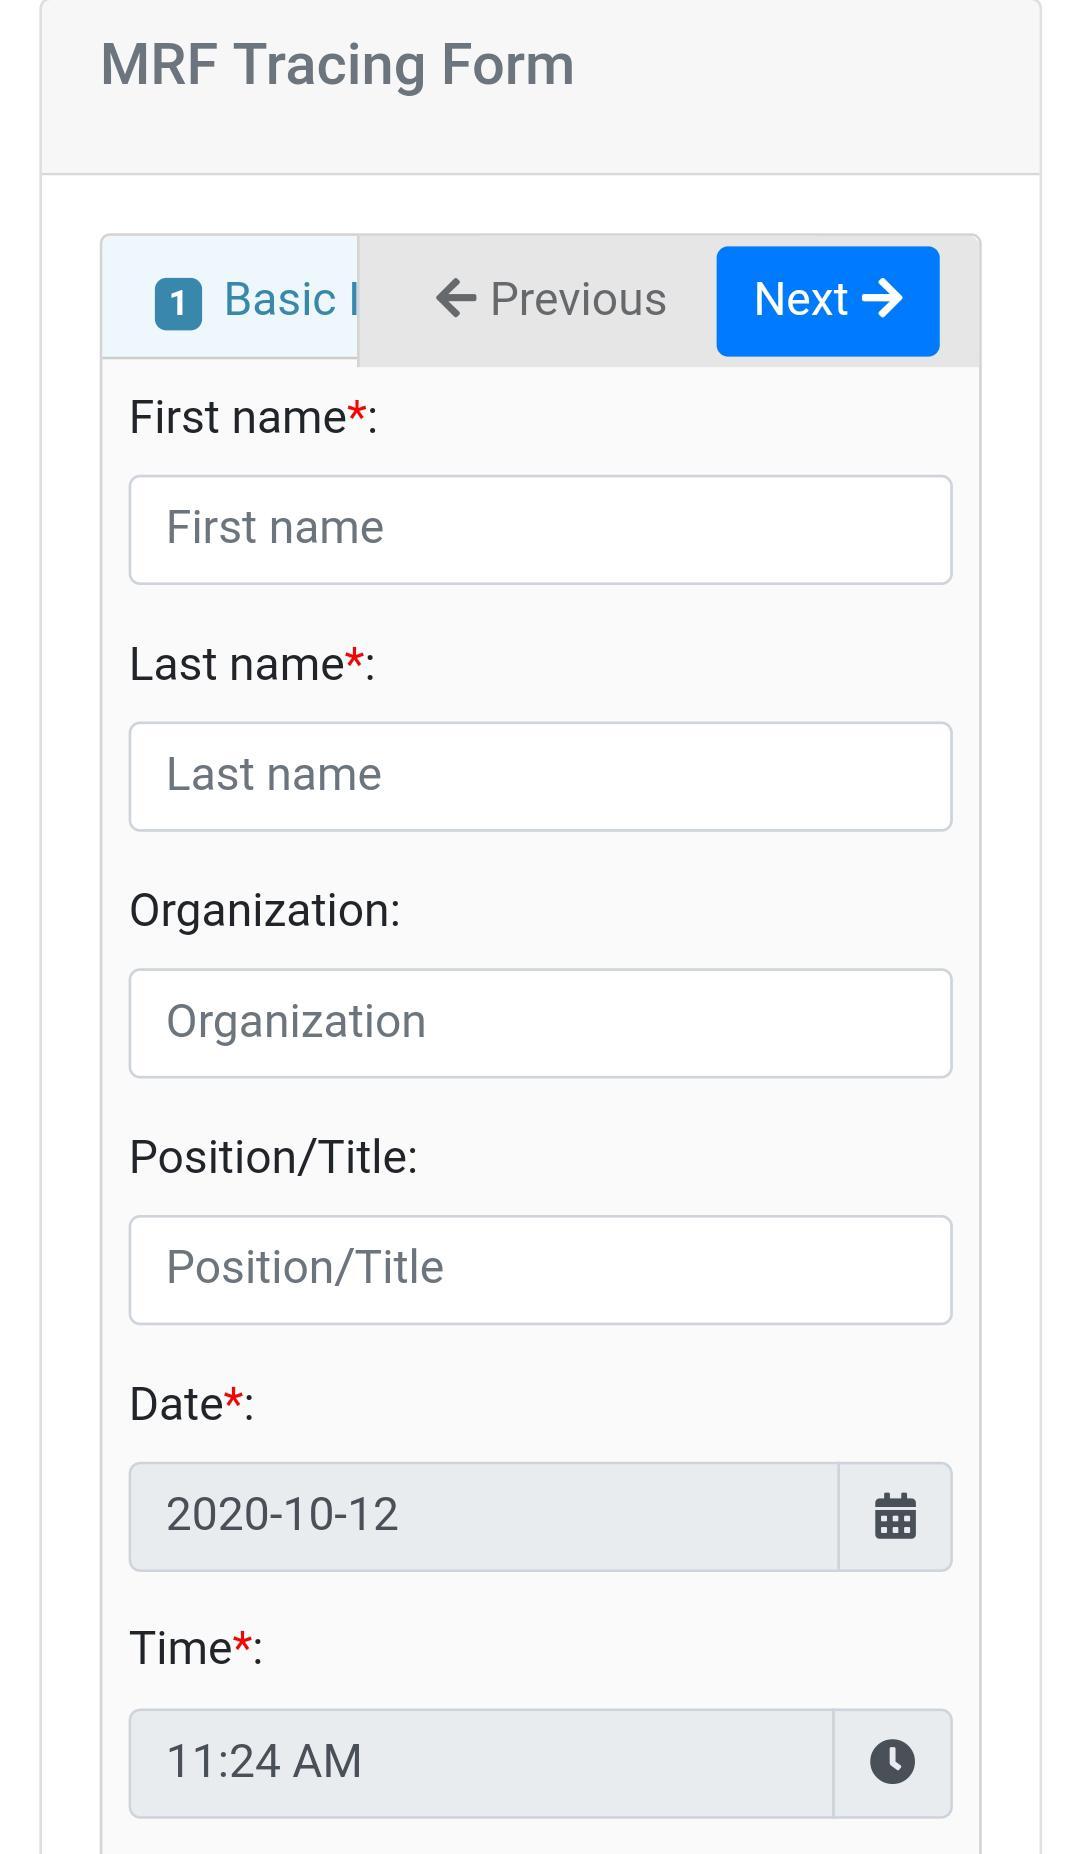Screen dimensions: 1080x1854
Task: Return to the Previous form step
Action: point(551,300)
